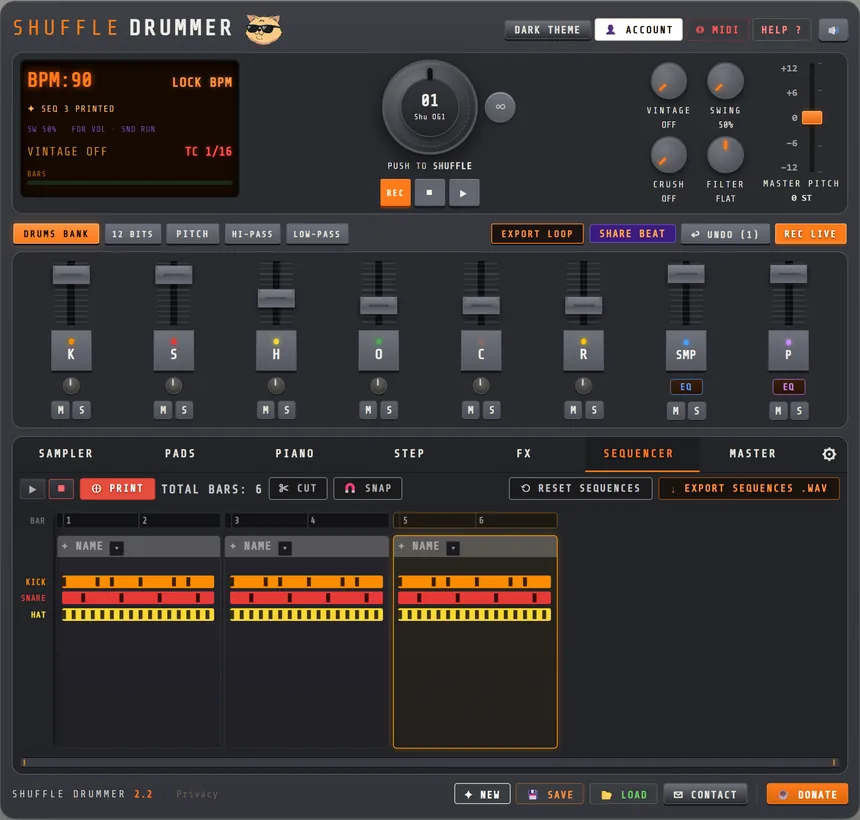Open the EQ for P channel
The height and width of the screenshot is (820, 860).
(x=789, y=387)
